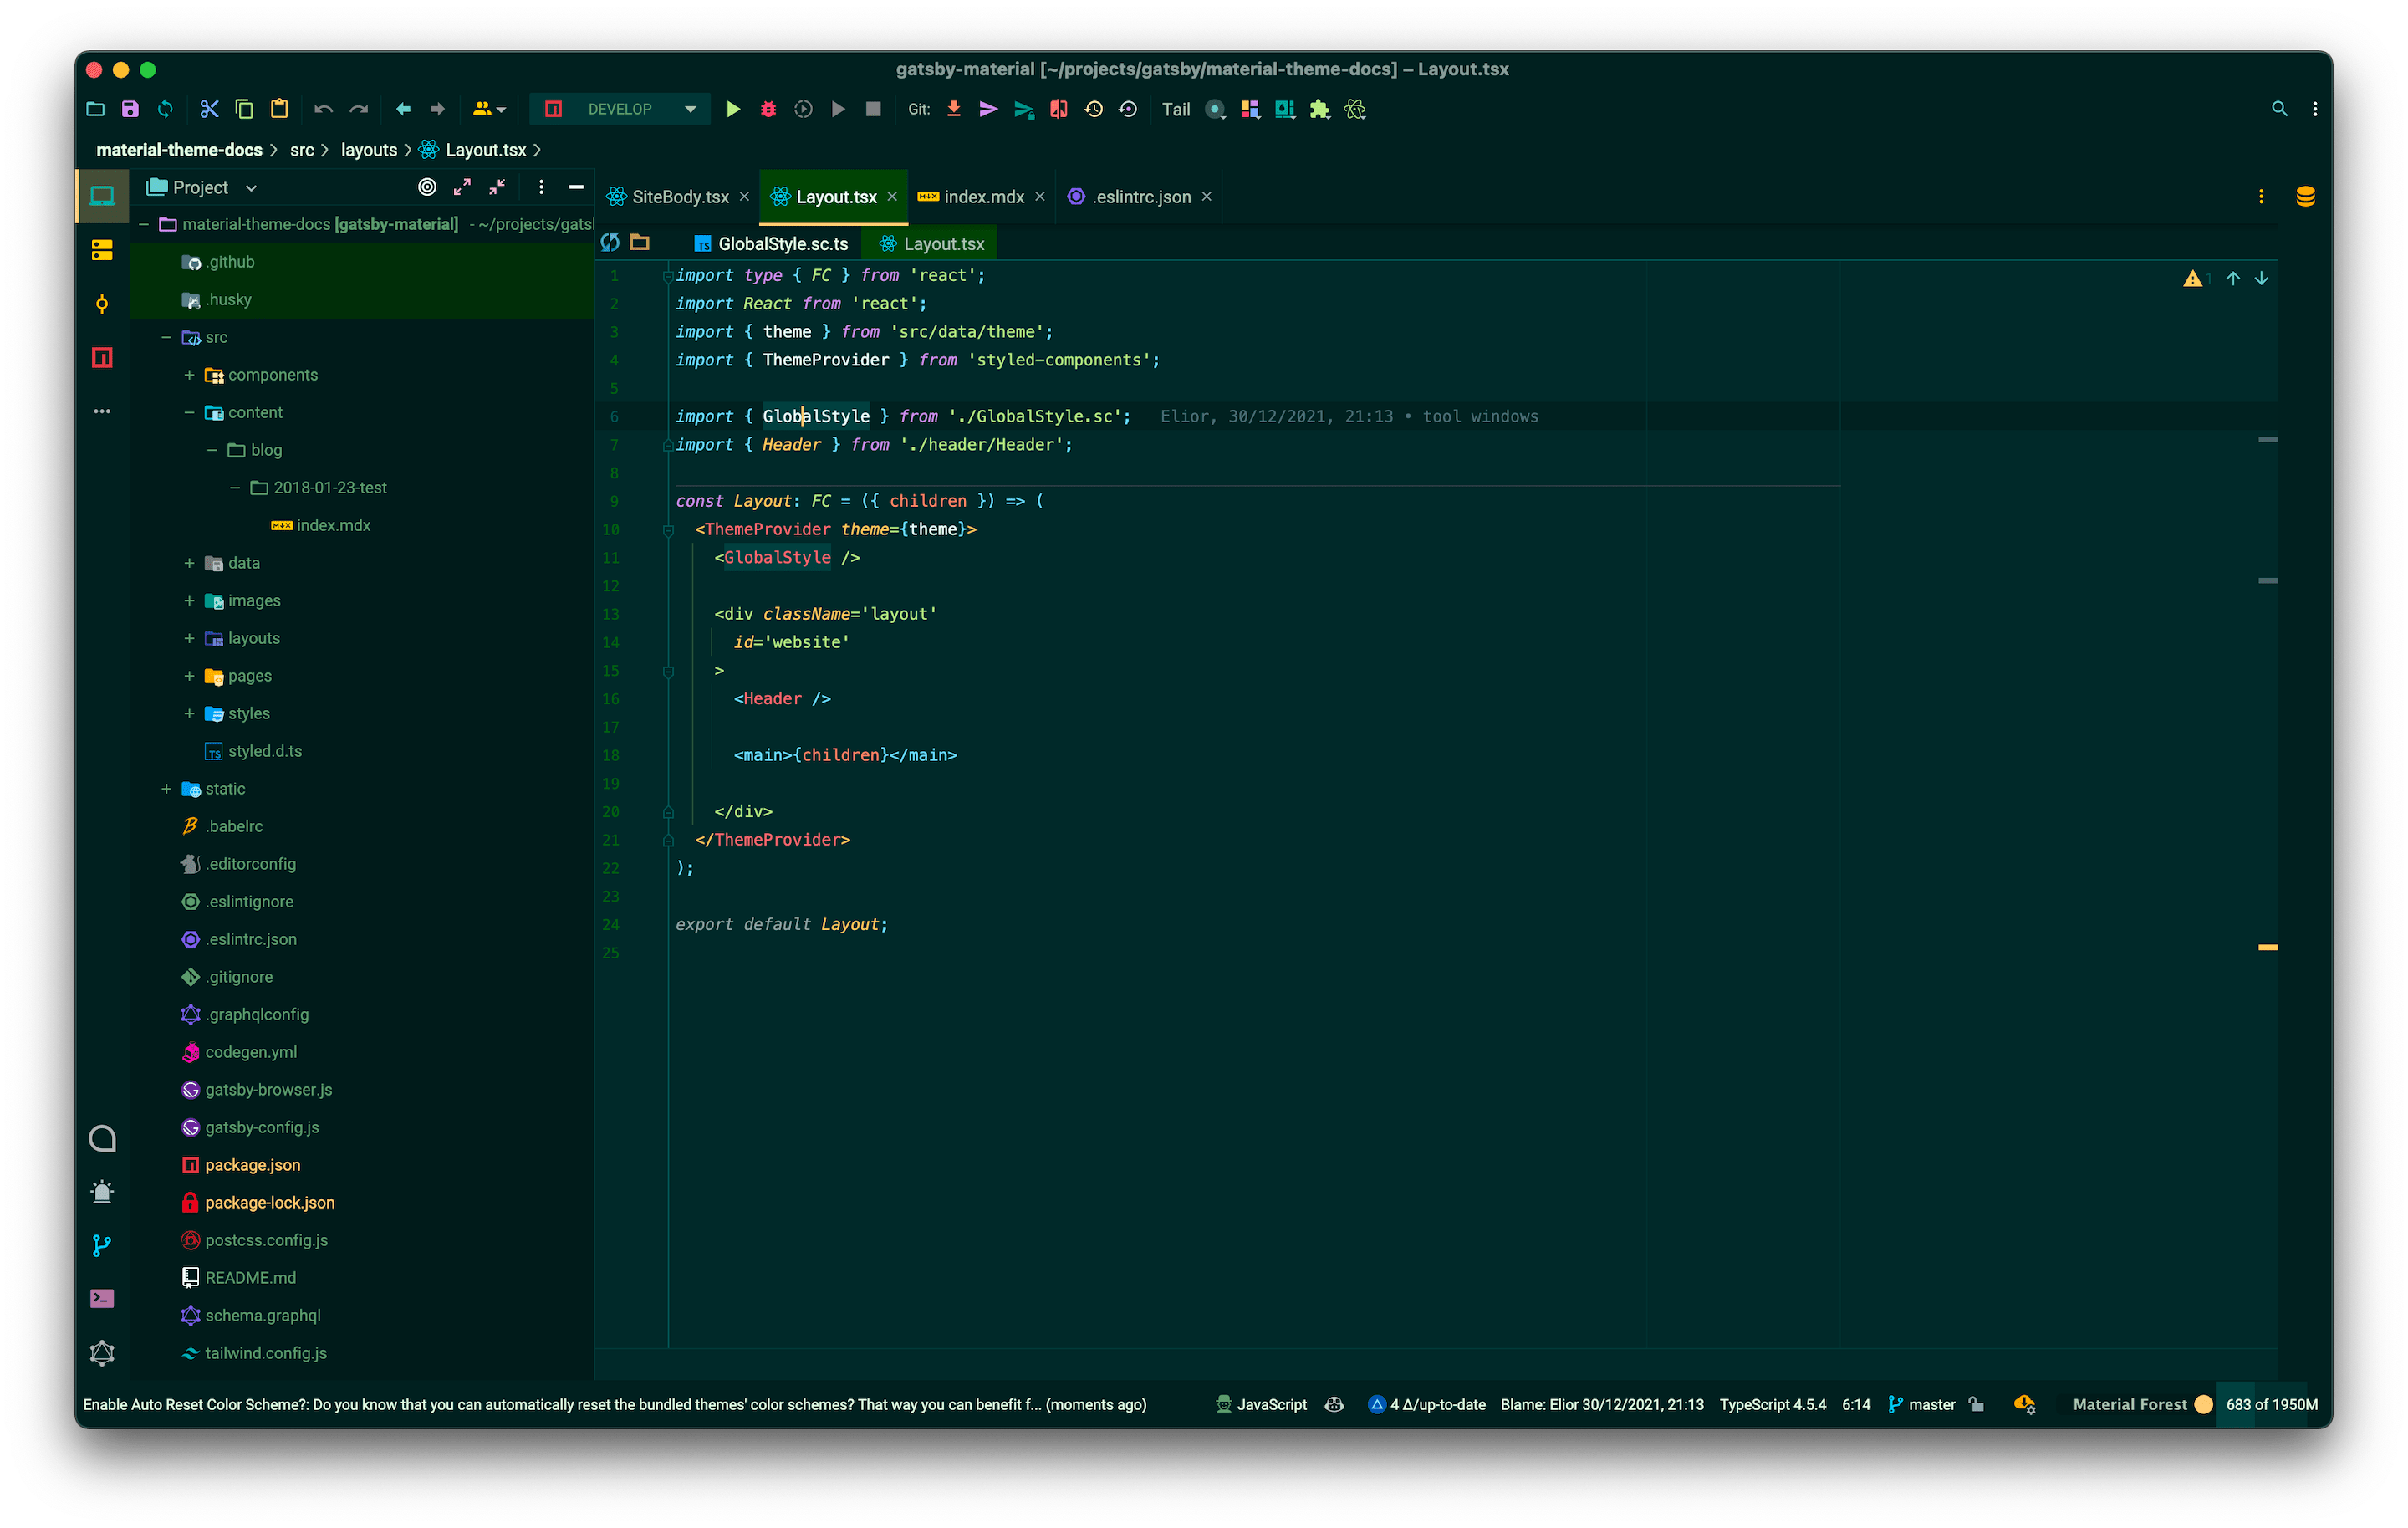Viewport: 2408px width, 1528px height.
Task: Expand the components folder in tree
Action: pyautogui.click(x=189, y=375)
